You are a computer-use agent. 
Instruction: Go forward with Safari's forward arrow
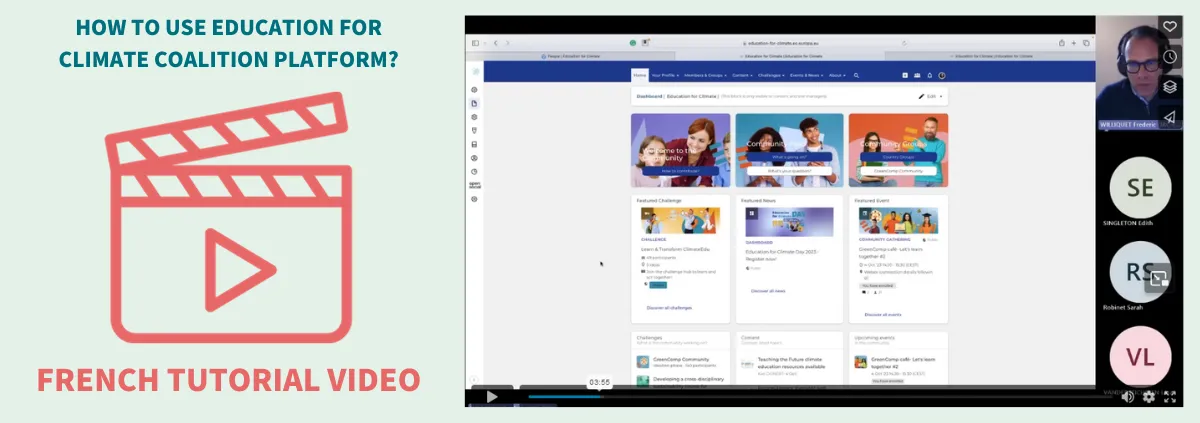[507, 43]
